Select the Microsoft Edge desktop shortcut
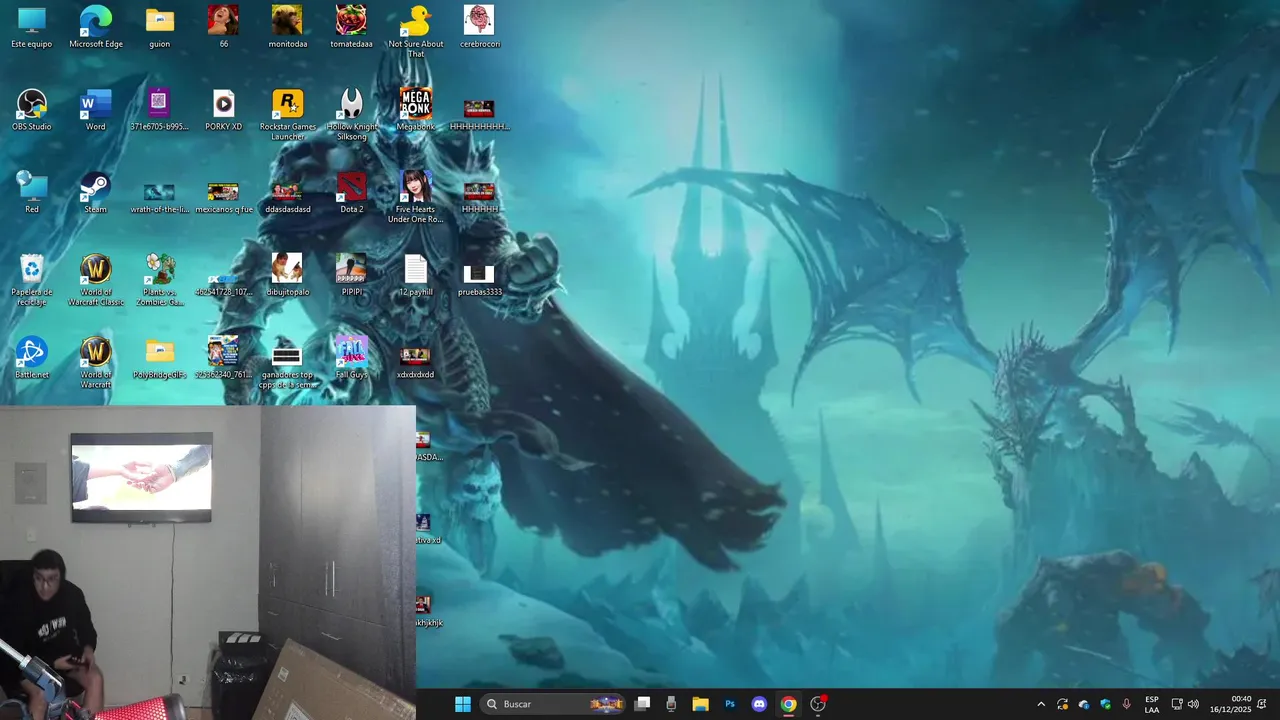This screenshot has height=720, width=1280. click(x=96, y=27)
